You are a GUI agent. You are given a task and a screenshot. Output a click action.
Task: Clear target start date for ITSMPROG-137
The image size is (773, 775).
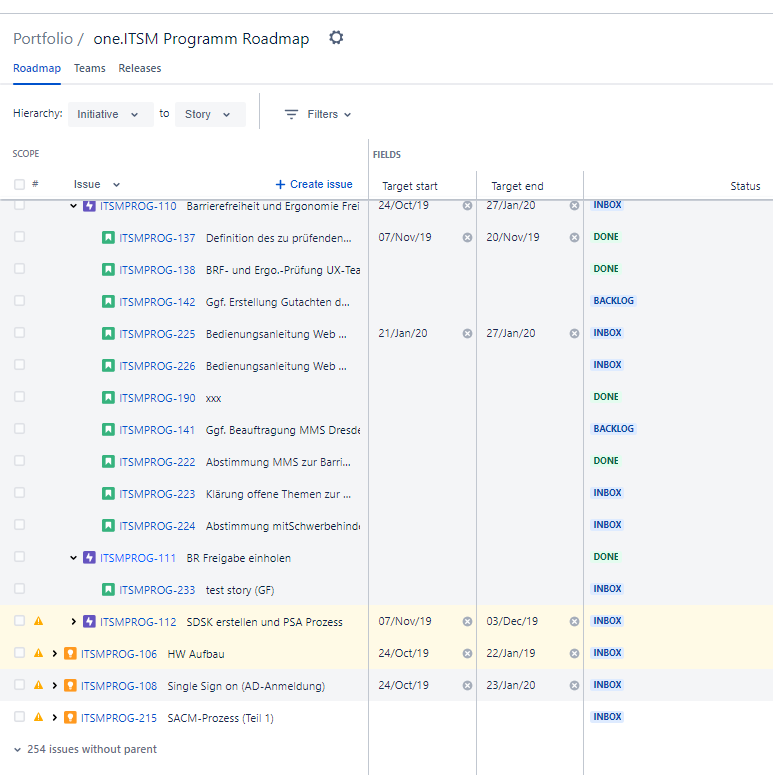[467, 238]
